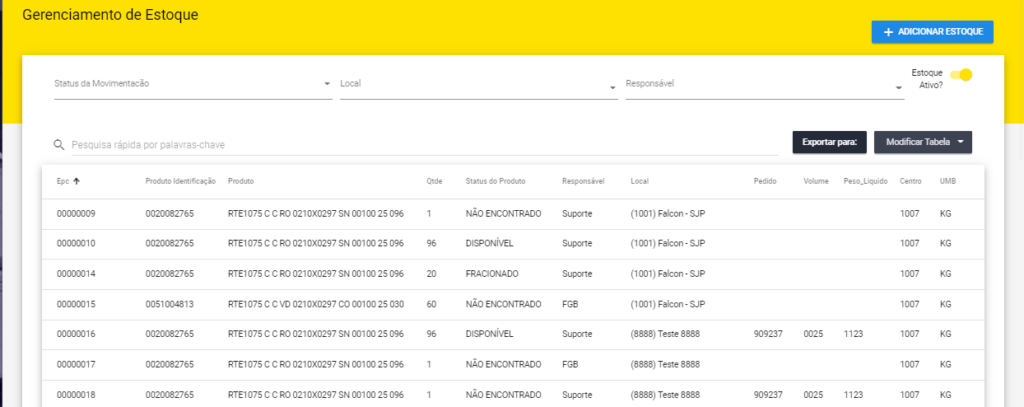Click the plus icon in Adicionar Estoque
Image resolution: width=1024 pixels, height=407 pixels.
tap(888, 32)
